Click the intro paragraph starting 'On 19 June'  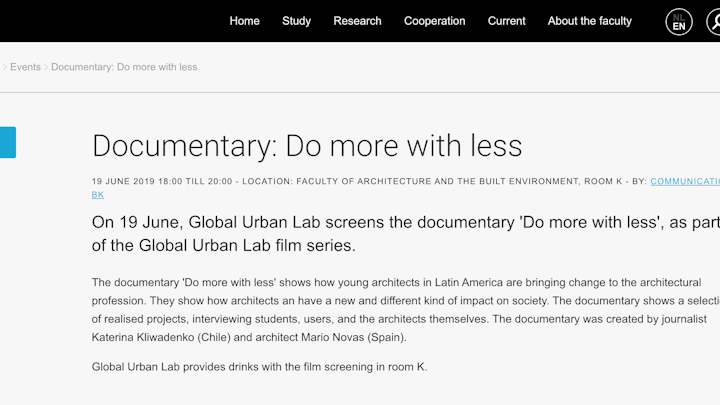pyautogui.click(x=400, y=233)
